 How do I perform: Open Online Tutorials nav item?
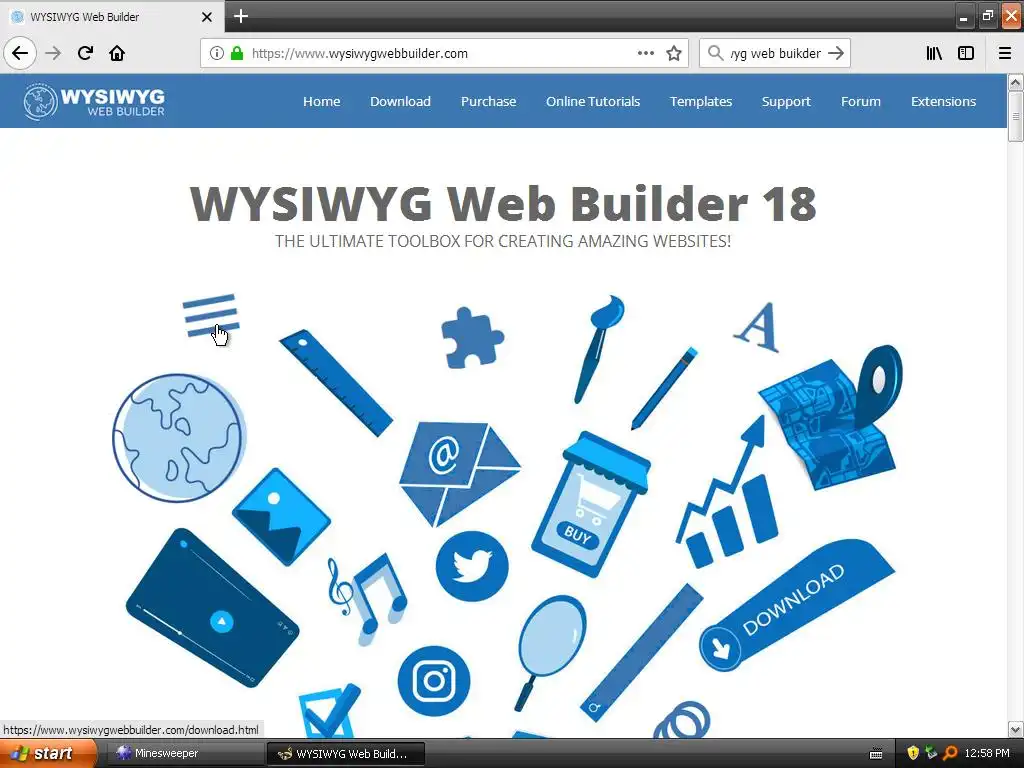click(593, 101)
